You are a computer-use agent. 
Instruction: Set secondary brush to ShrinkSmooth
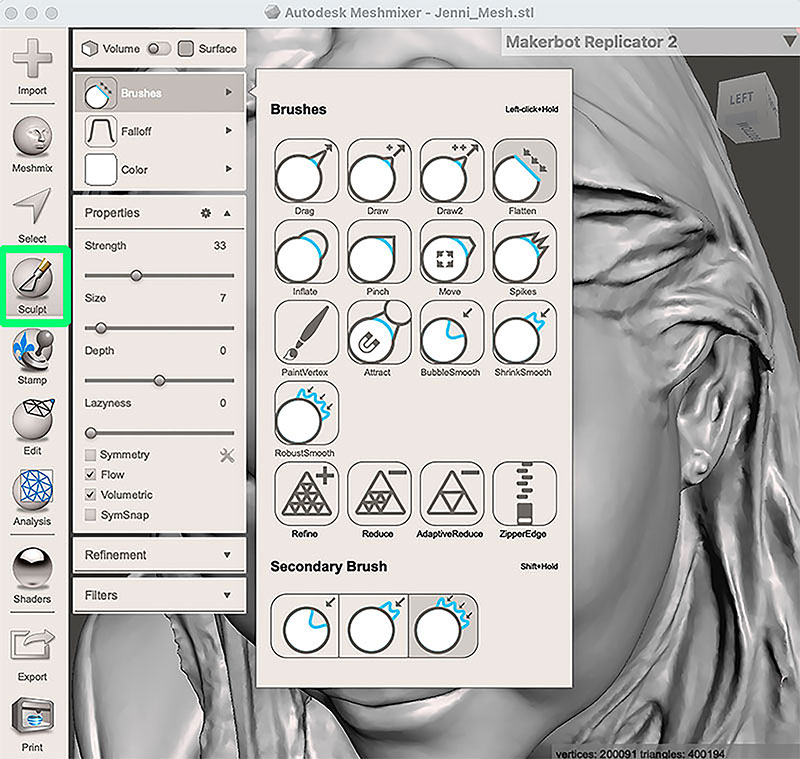[373, 625]
